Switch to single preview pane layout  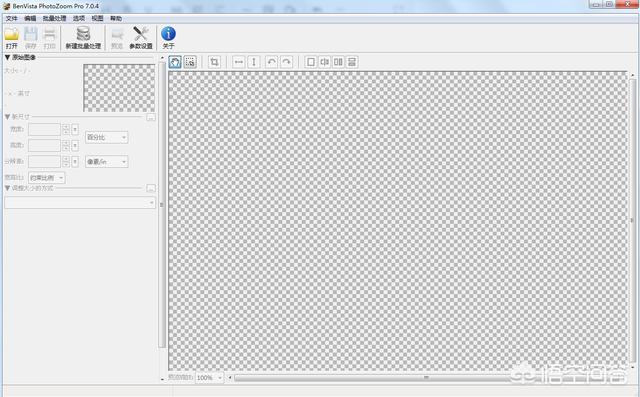[311, 62]
